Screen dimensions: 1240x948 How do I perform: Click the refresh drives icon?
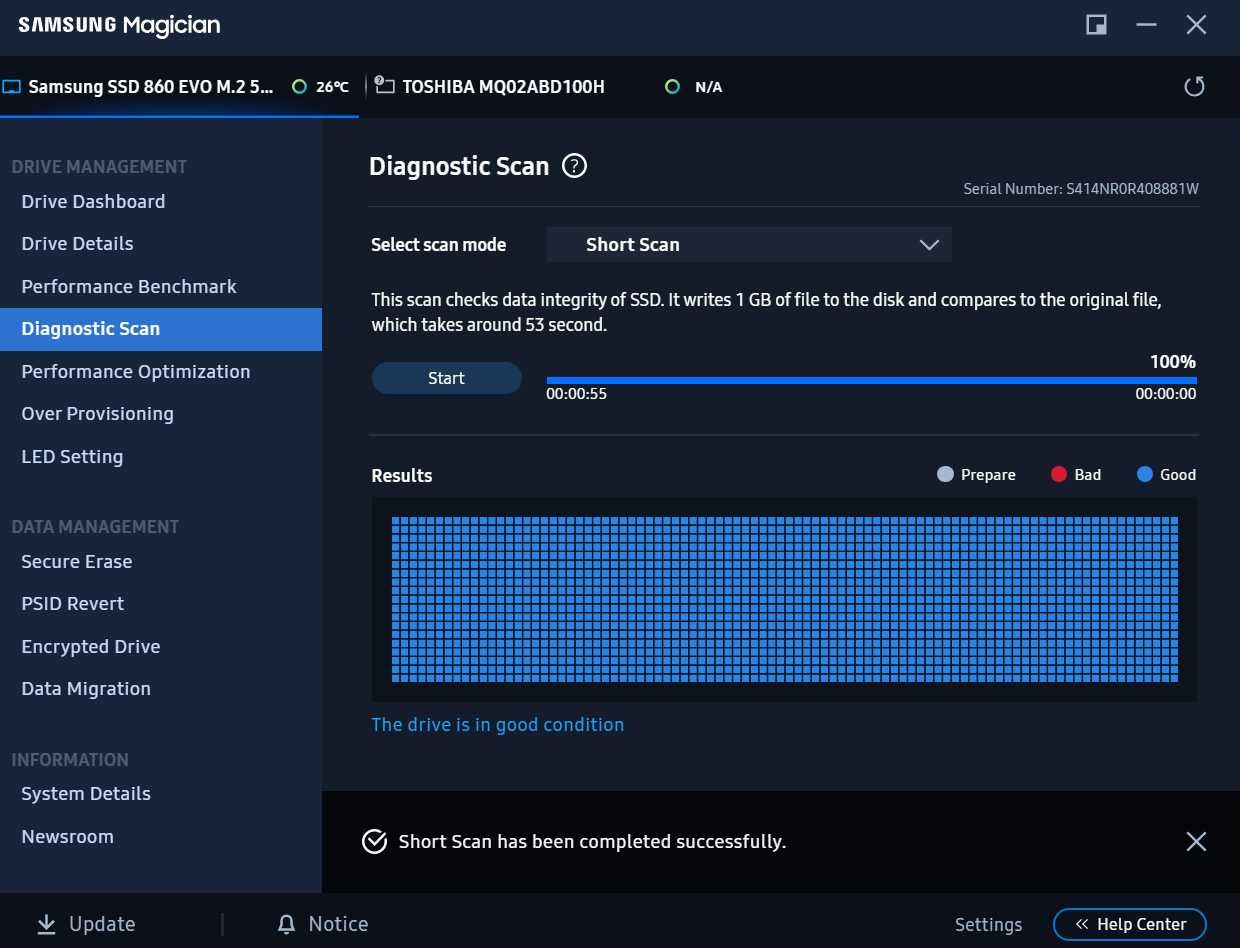tap(1194, 87)
